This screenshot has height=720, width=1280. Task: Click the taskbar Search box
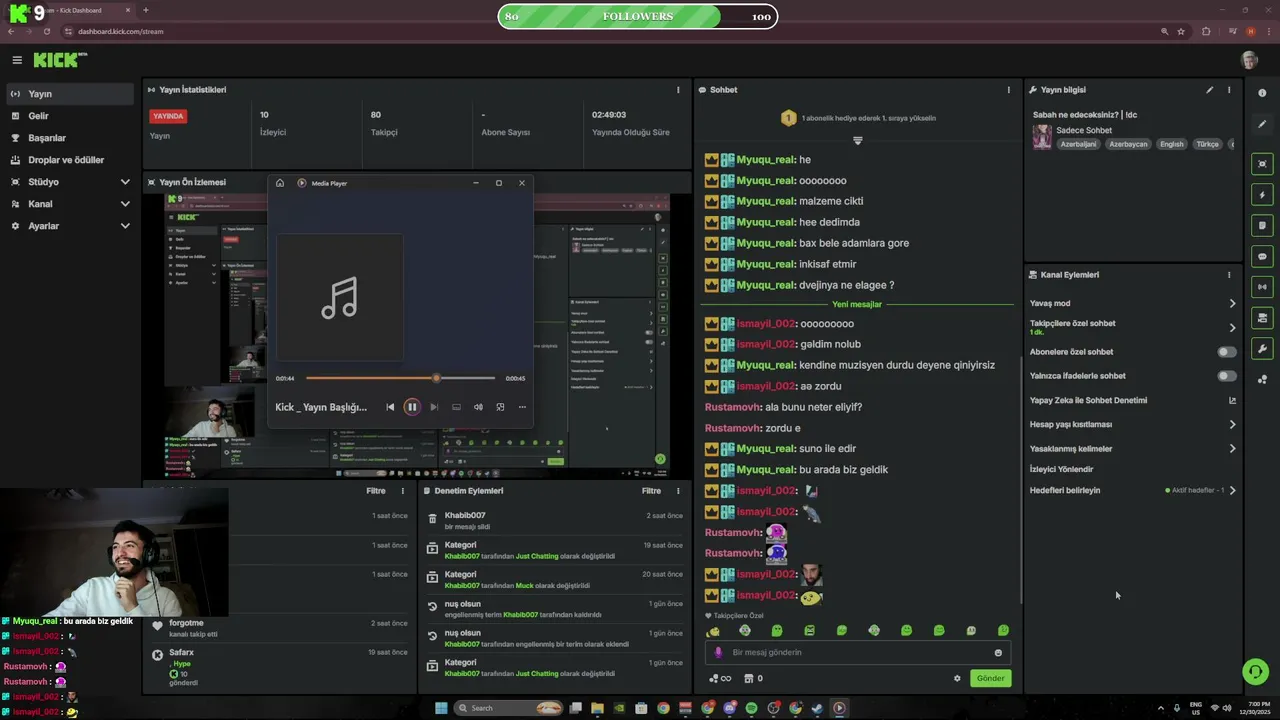(508, 708)
